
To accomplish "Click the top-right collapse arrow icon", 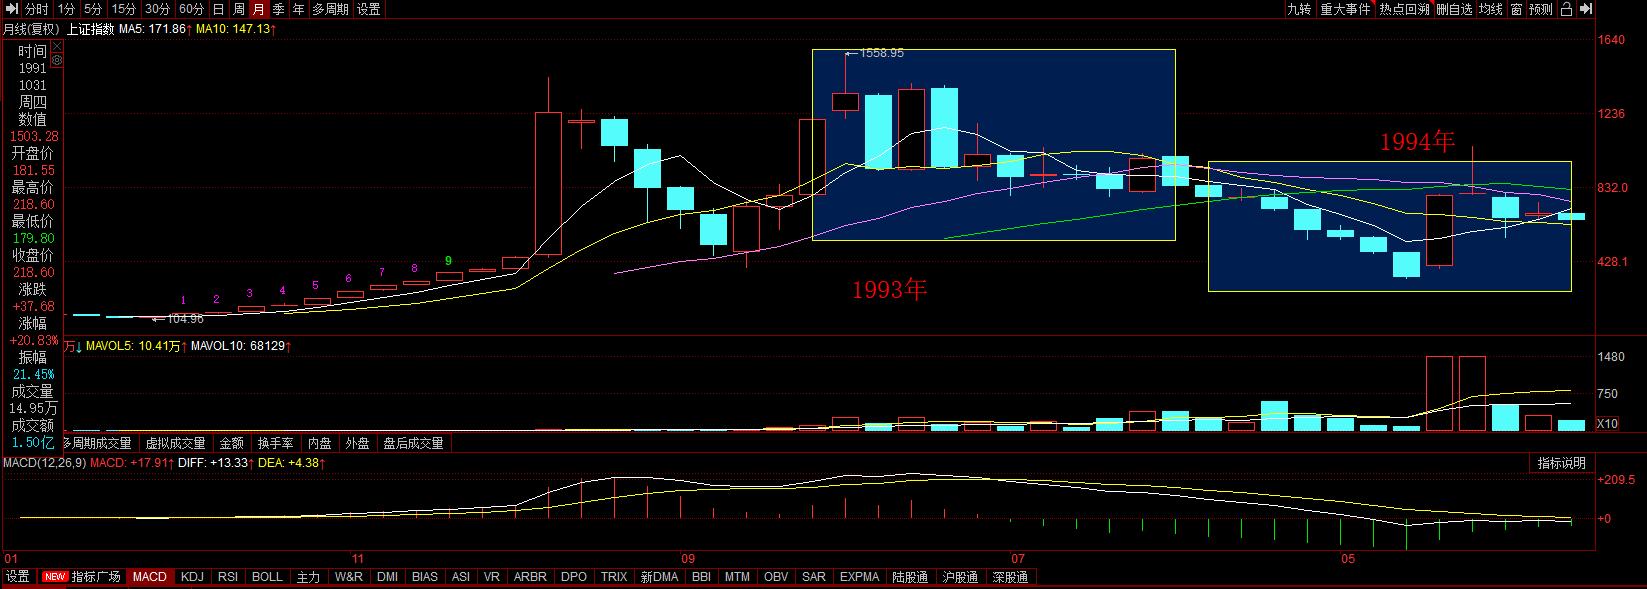I will pos(1586,9).
